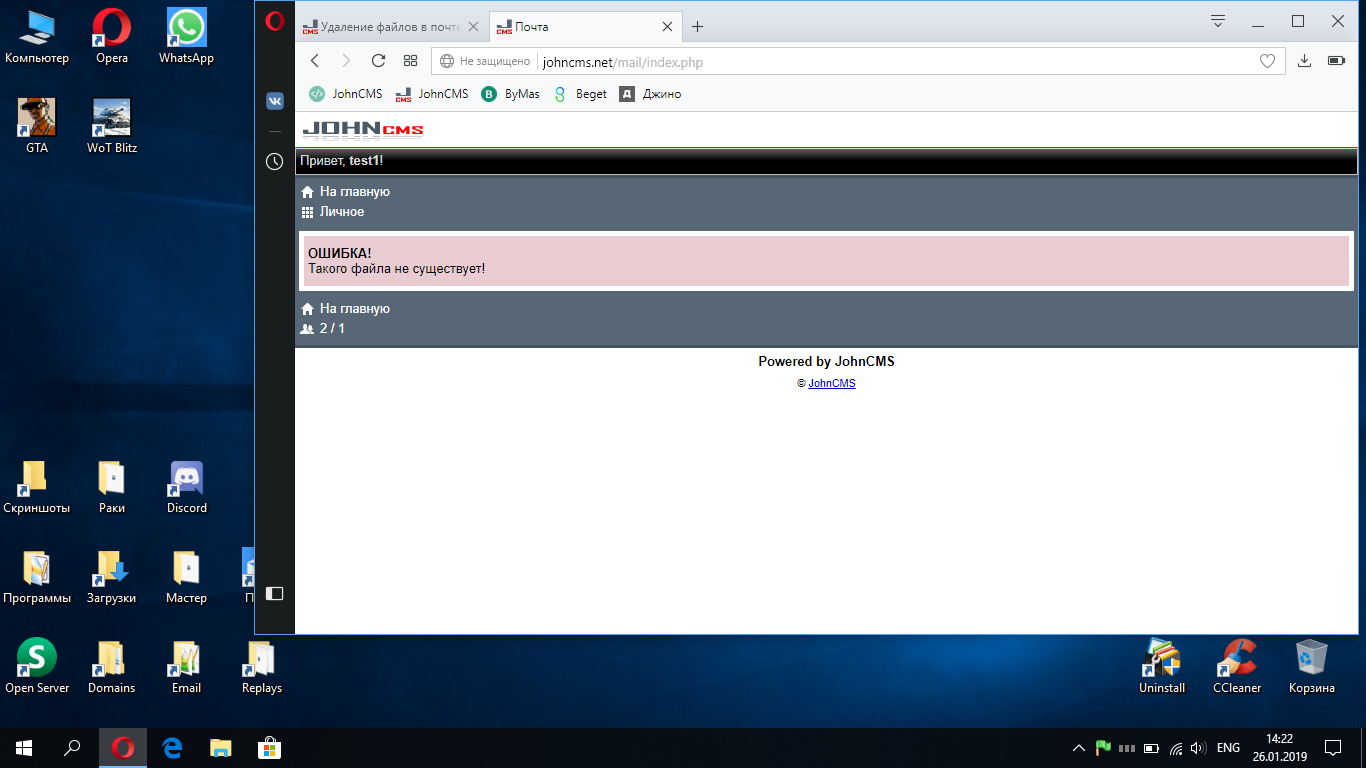Click "На главную" above the error message

[x=355, y=192]
